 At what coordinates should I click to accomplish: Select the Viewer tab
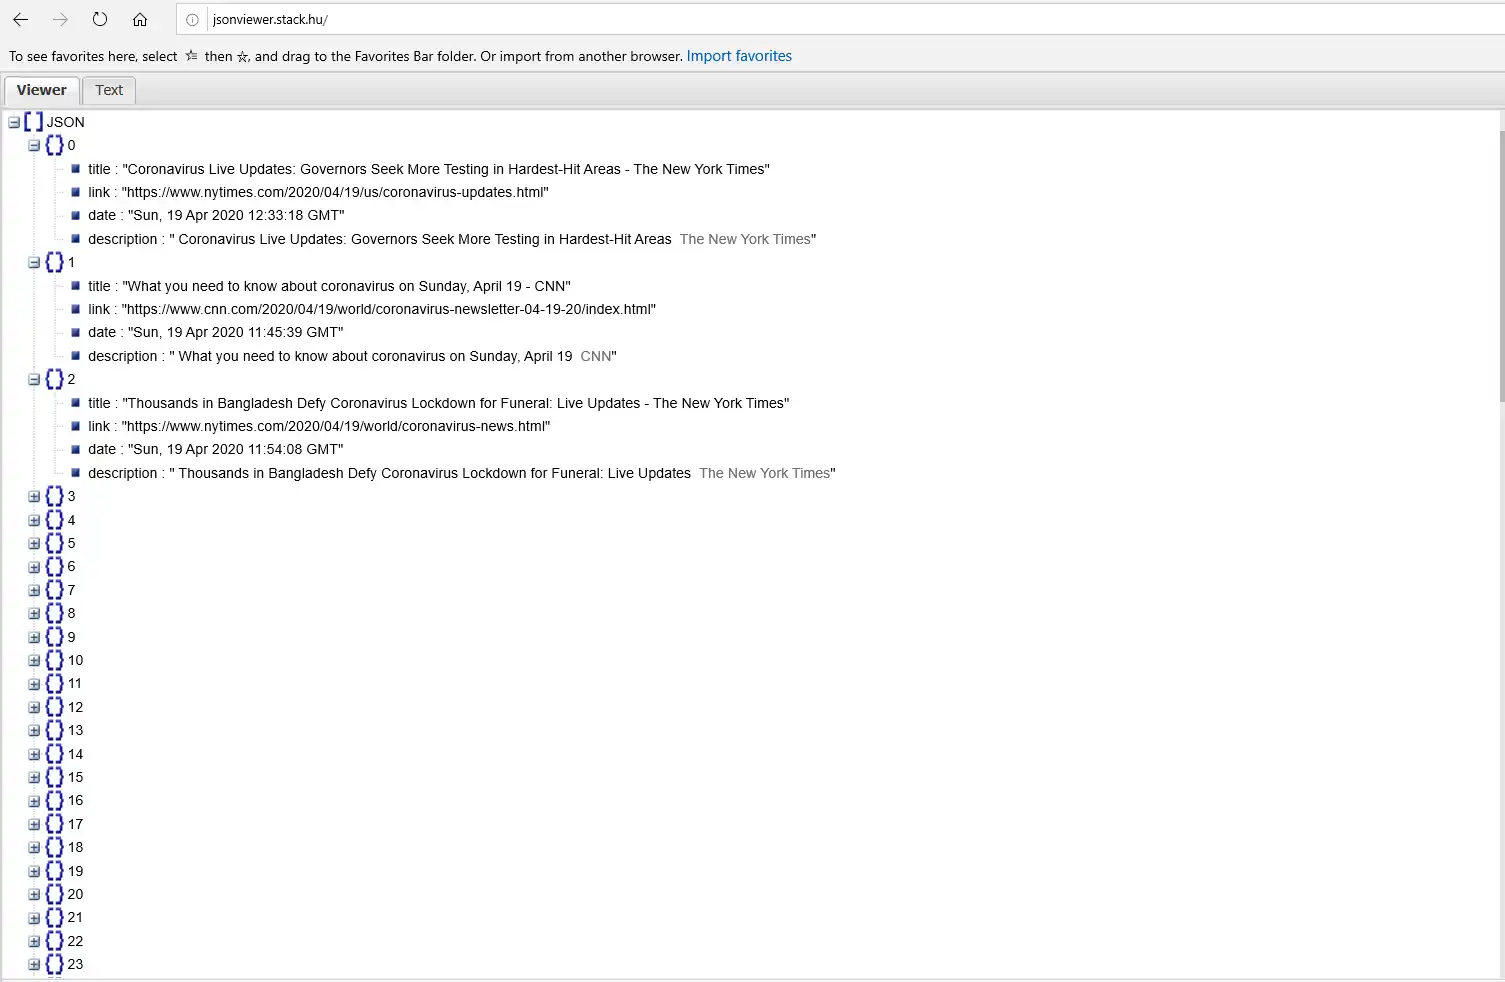pyautogui.click(x=41, y=90)
